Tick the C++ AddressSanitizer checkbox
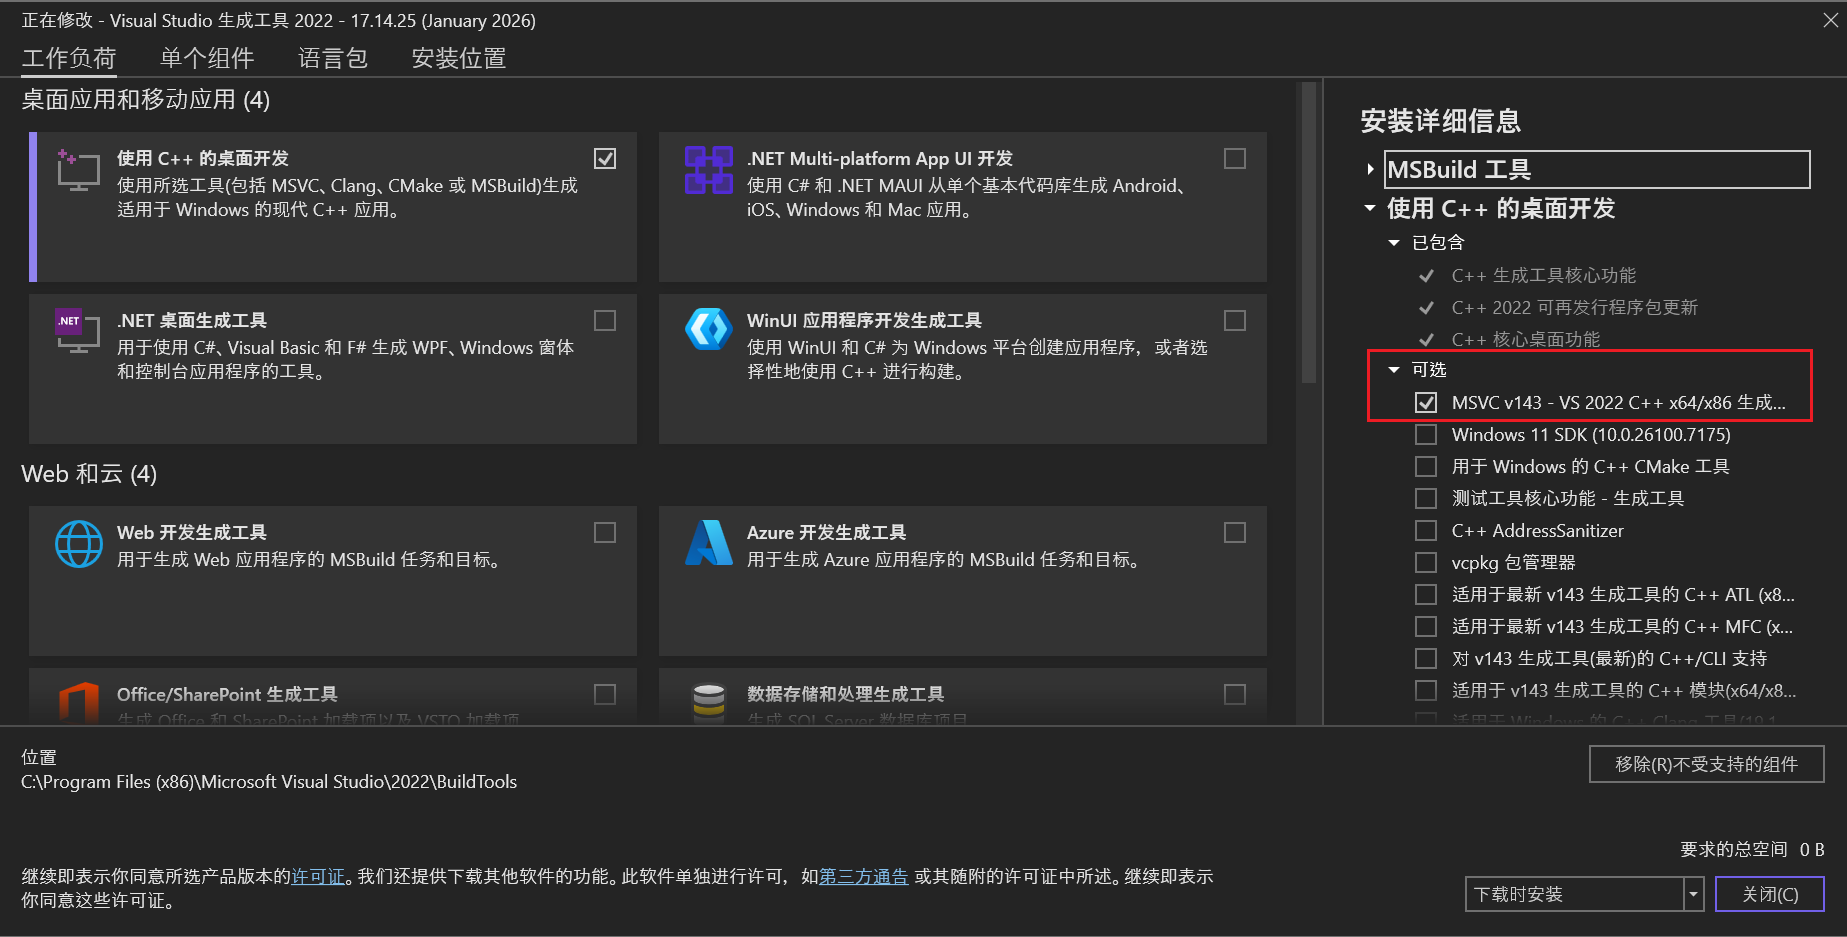Screen dimensions: 1847x937 pos(1426,531)
